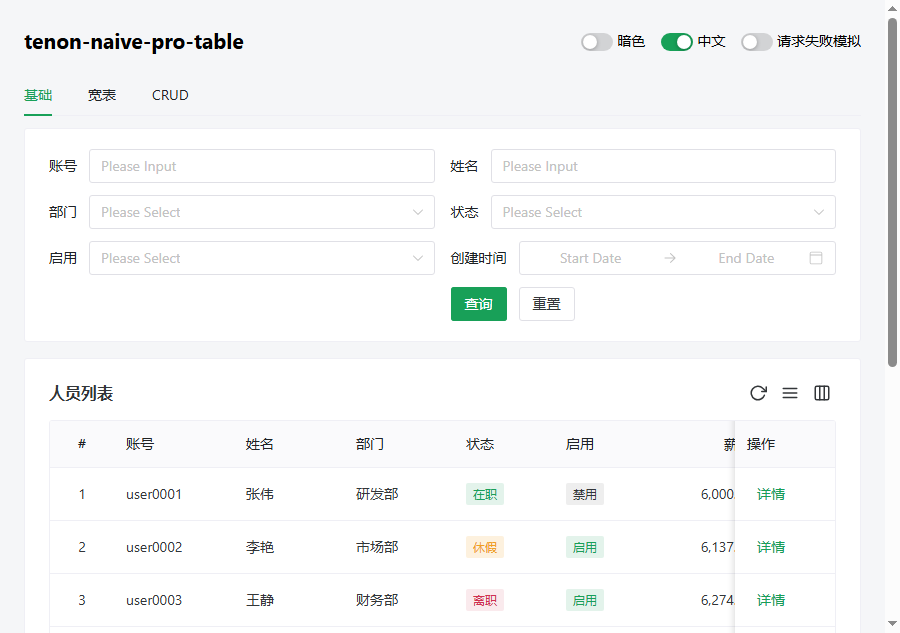Open the 启用 select dropdown
Screen dimensions: 900x633
pos(262,258)
